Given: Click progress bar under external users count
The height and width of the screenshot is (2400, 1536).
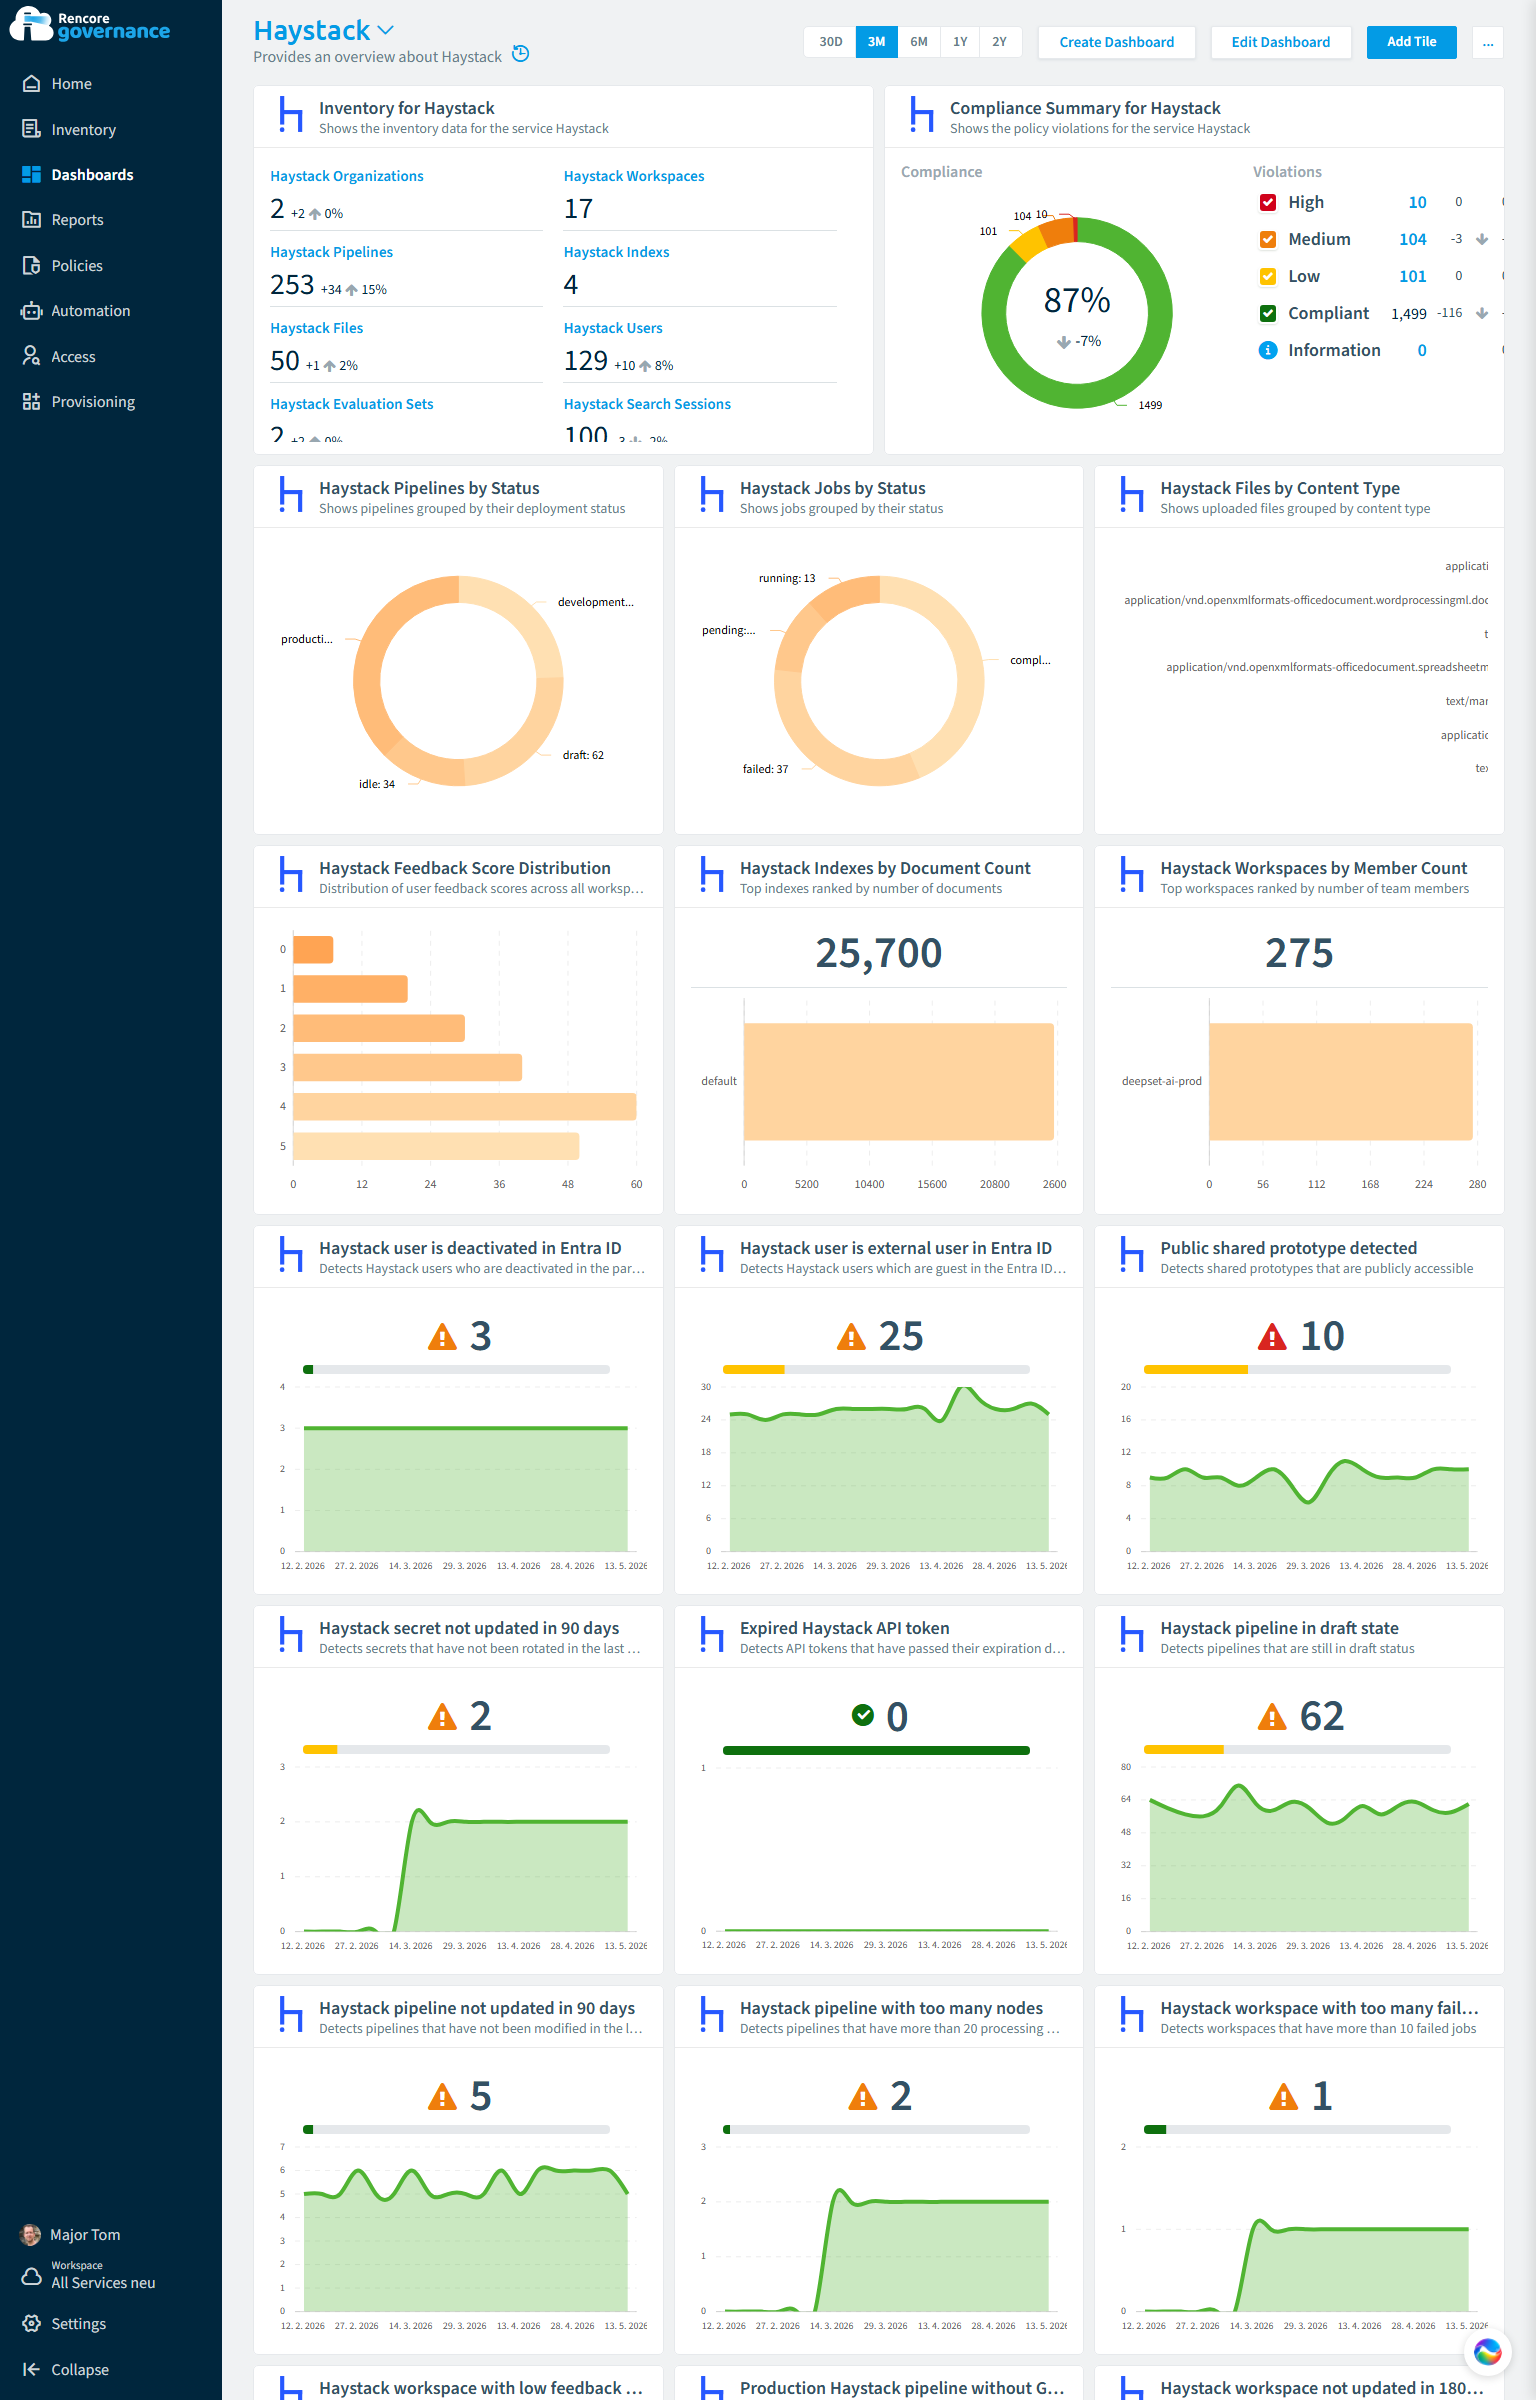Looking at the screenshot, I should point(876,1369).
